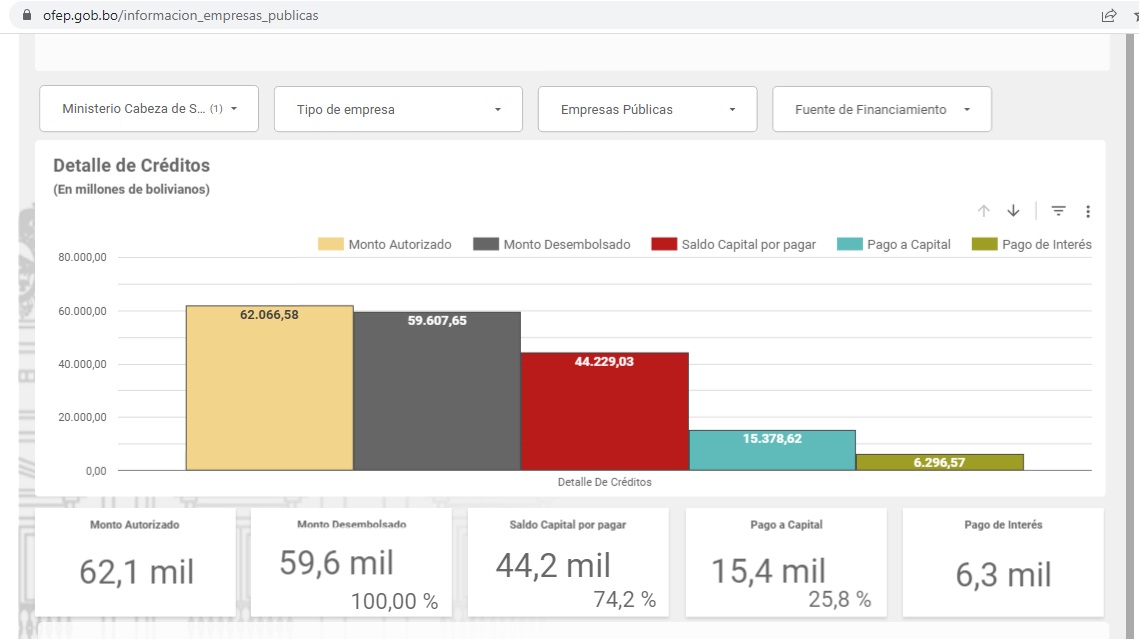Click the padlock site security icon
The width and height of the screenshot is (1139, 639).
[x=27, y=15]
